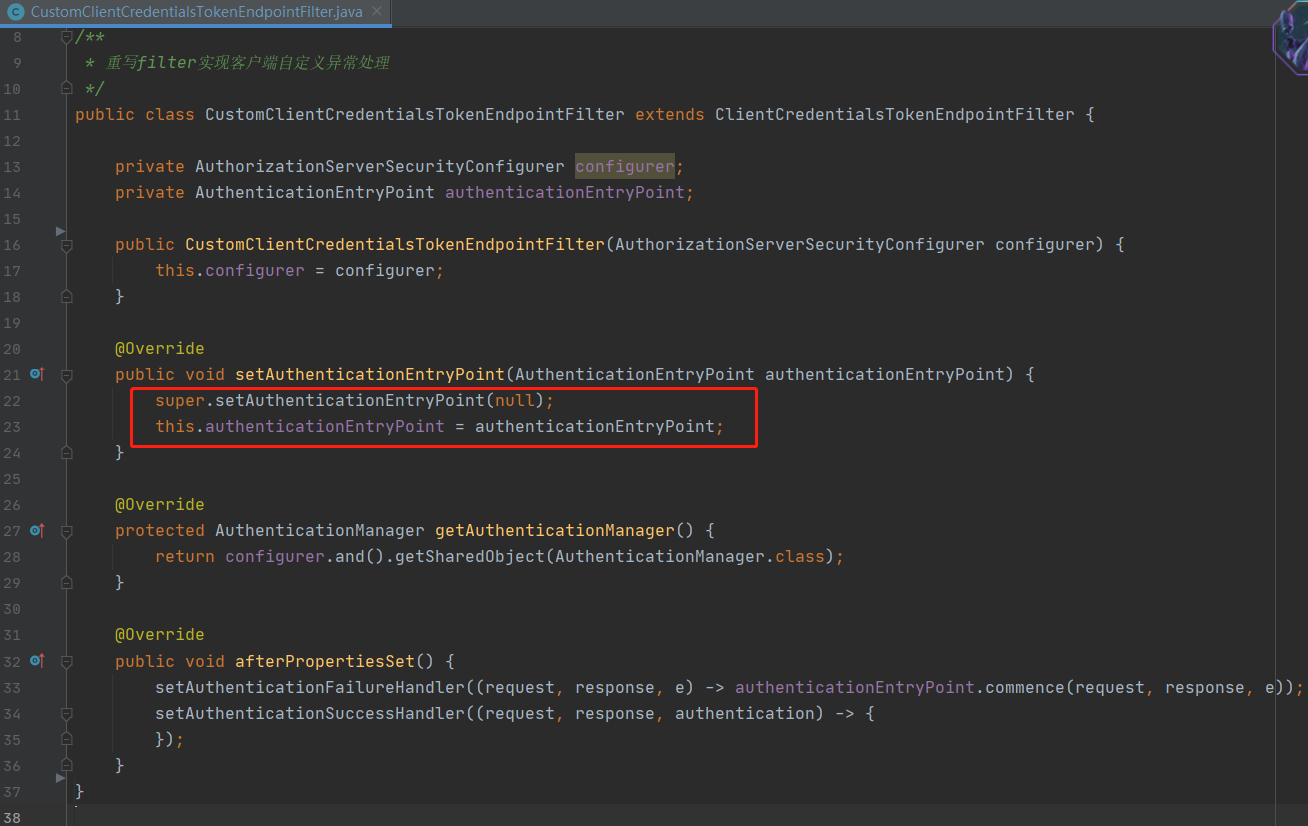Close the CustomClientCredentialsTokenEndpointFilter.java tab

pyautogui.click(x=378, y=13)
